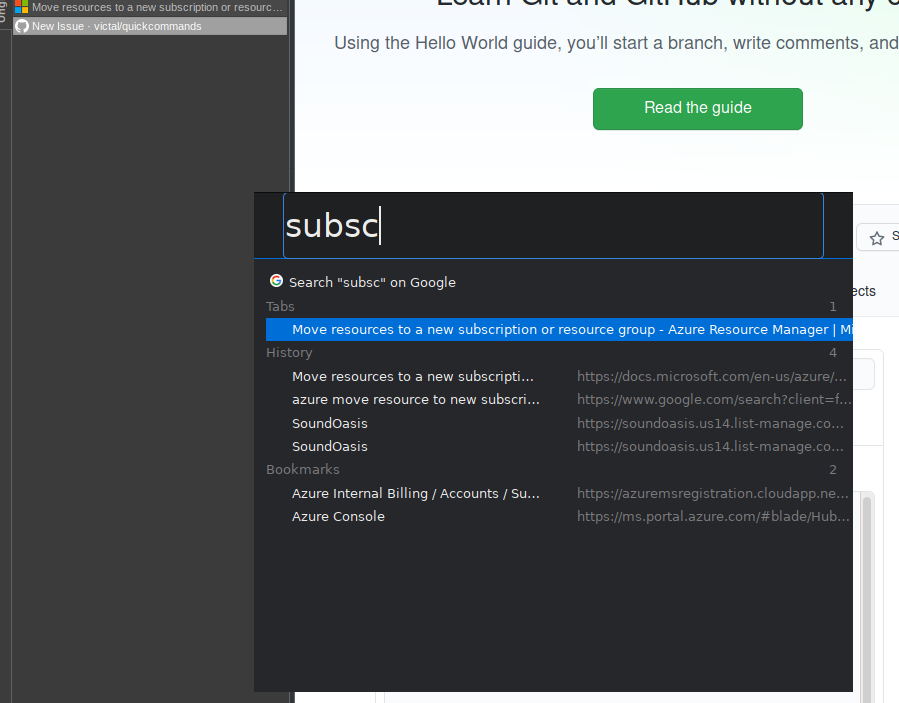This screenshot has width=899, height=703.
Task: Open bookmark Azure Internal Billing / Accounts
Action: pyautogui.click(x=416, y=494)
